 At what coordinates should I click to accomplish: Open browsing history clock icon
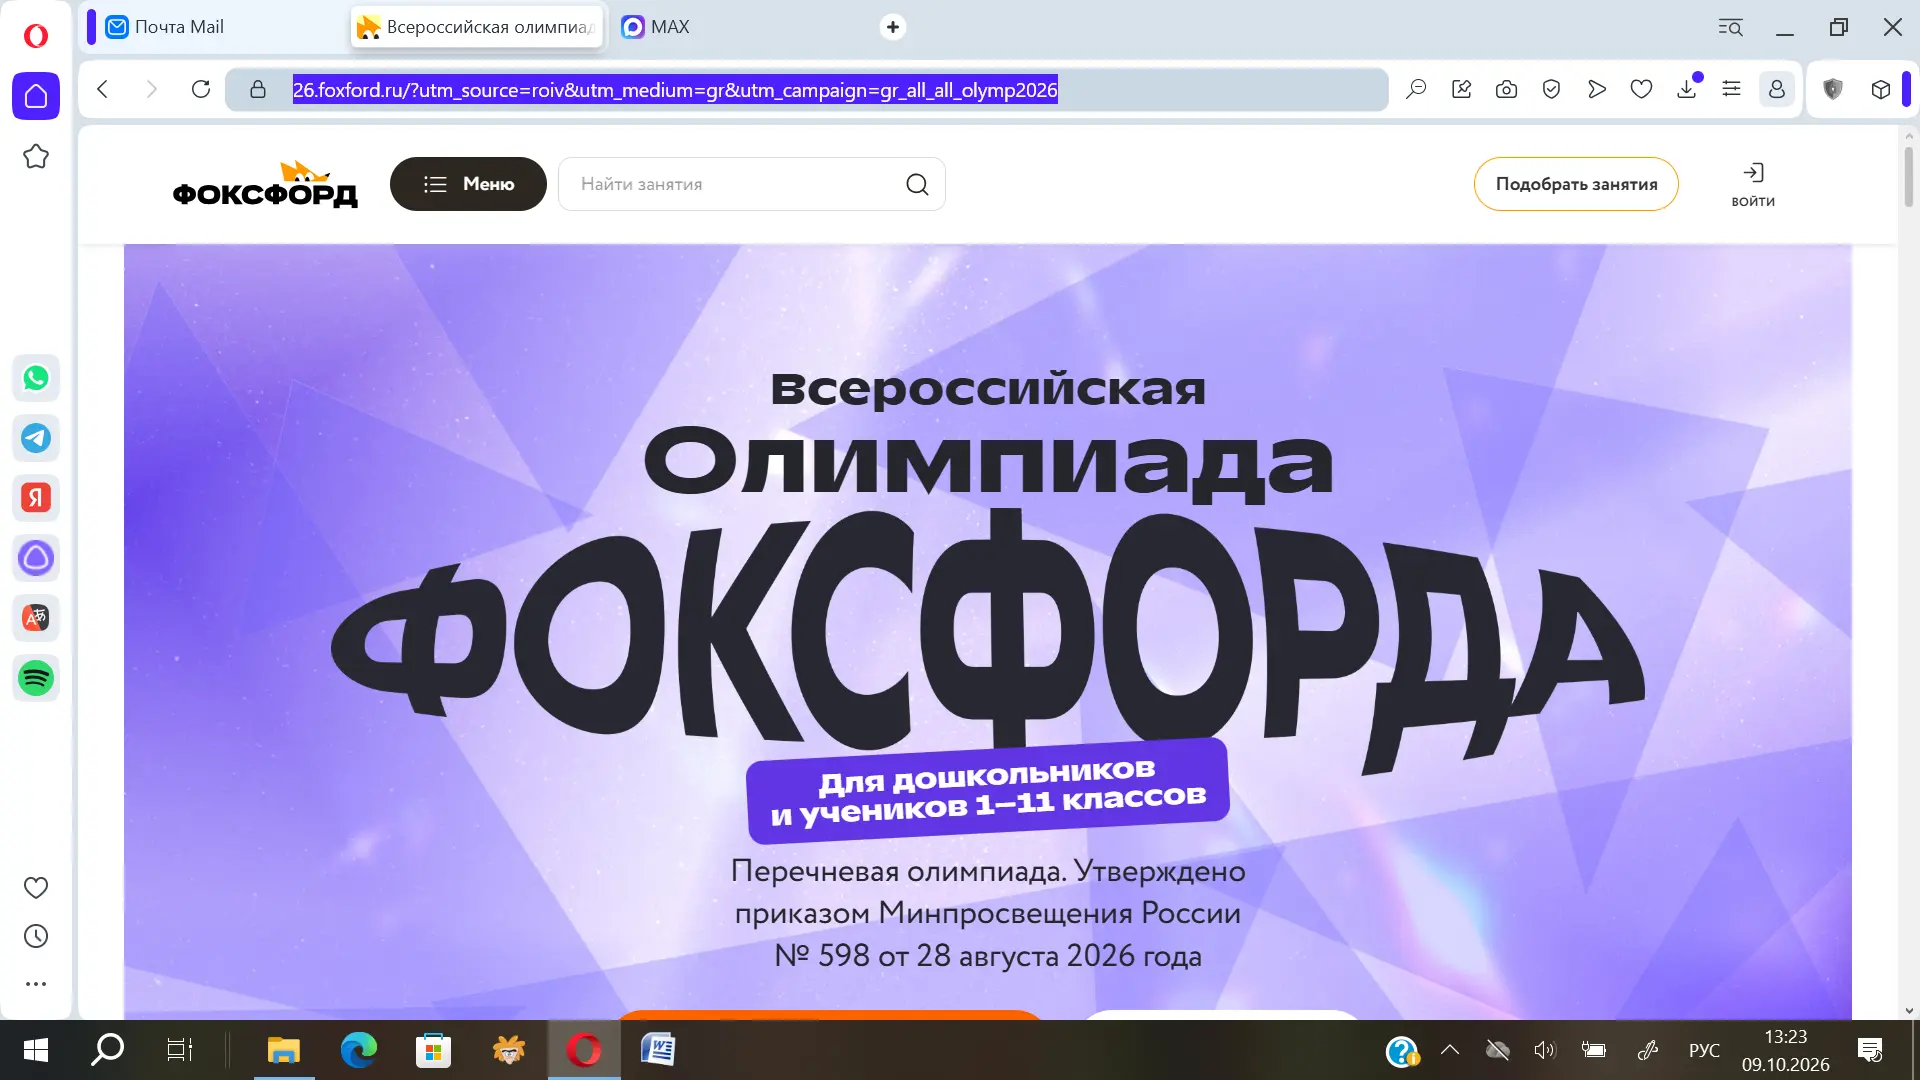click(36, 936)
